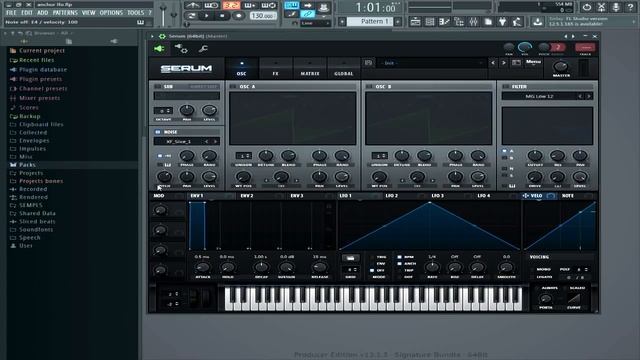Enable OSC B switch
The width and height of the screenshot is (640, 360).
pyautogui.click(x=369, y=87)
